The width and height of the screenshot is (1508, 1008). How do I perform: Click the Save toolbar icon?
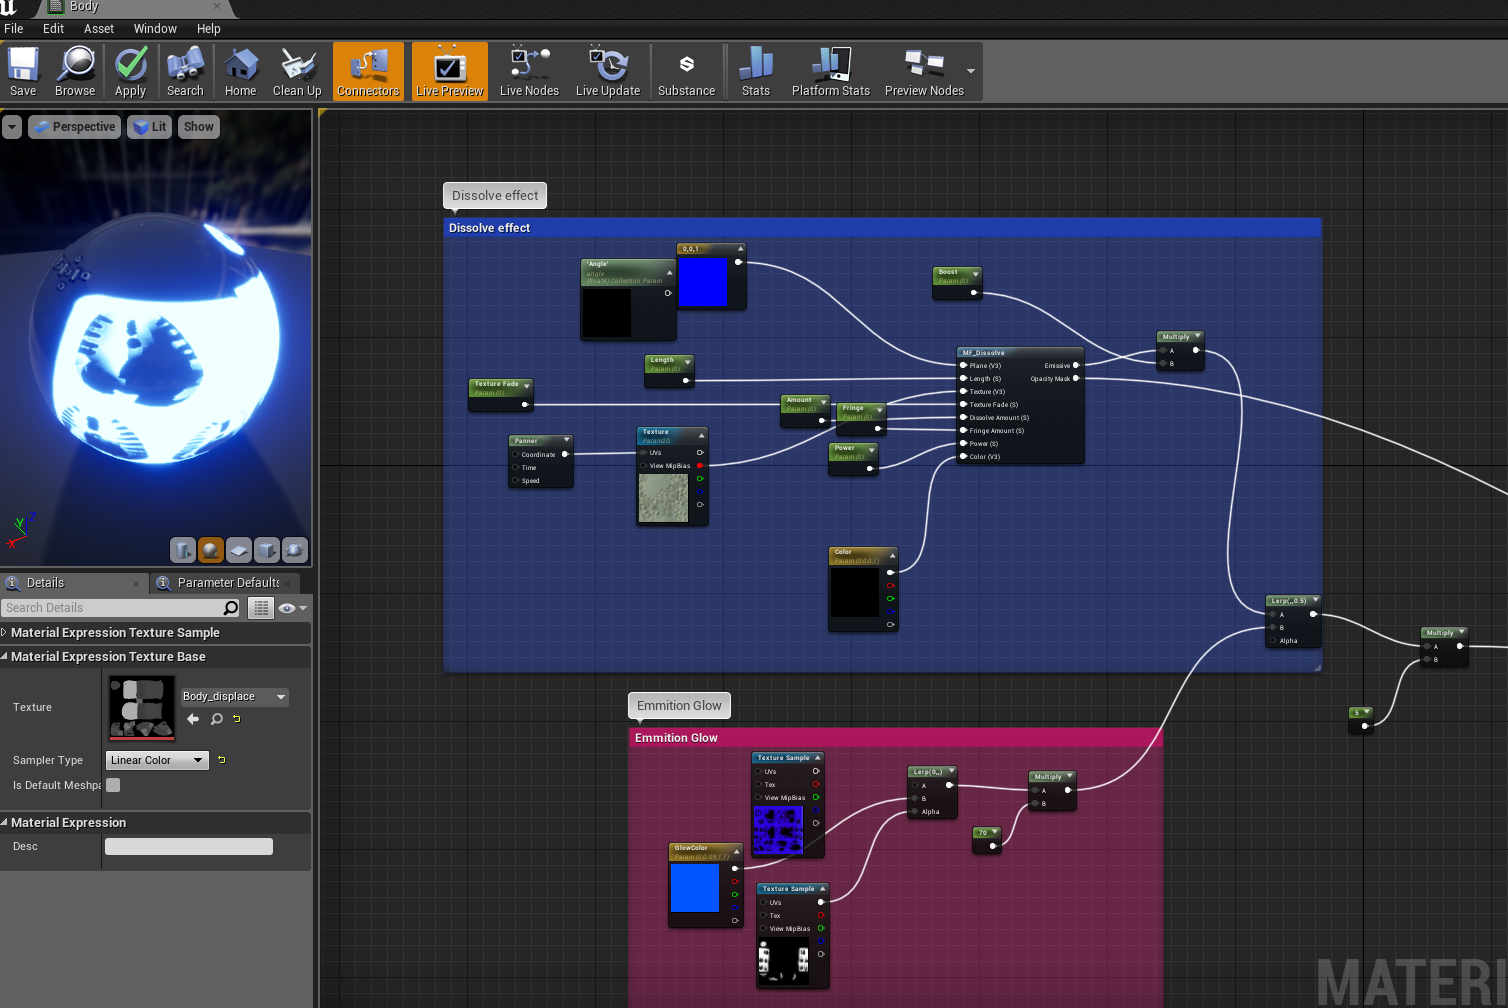coord(23,71)
